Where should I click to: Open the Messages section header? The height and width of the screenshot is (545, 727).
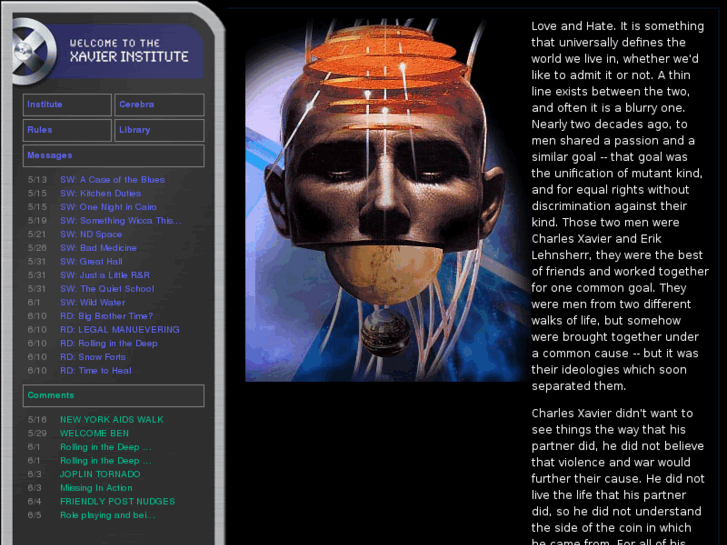click(x=113, y=156)
